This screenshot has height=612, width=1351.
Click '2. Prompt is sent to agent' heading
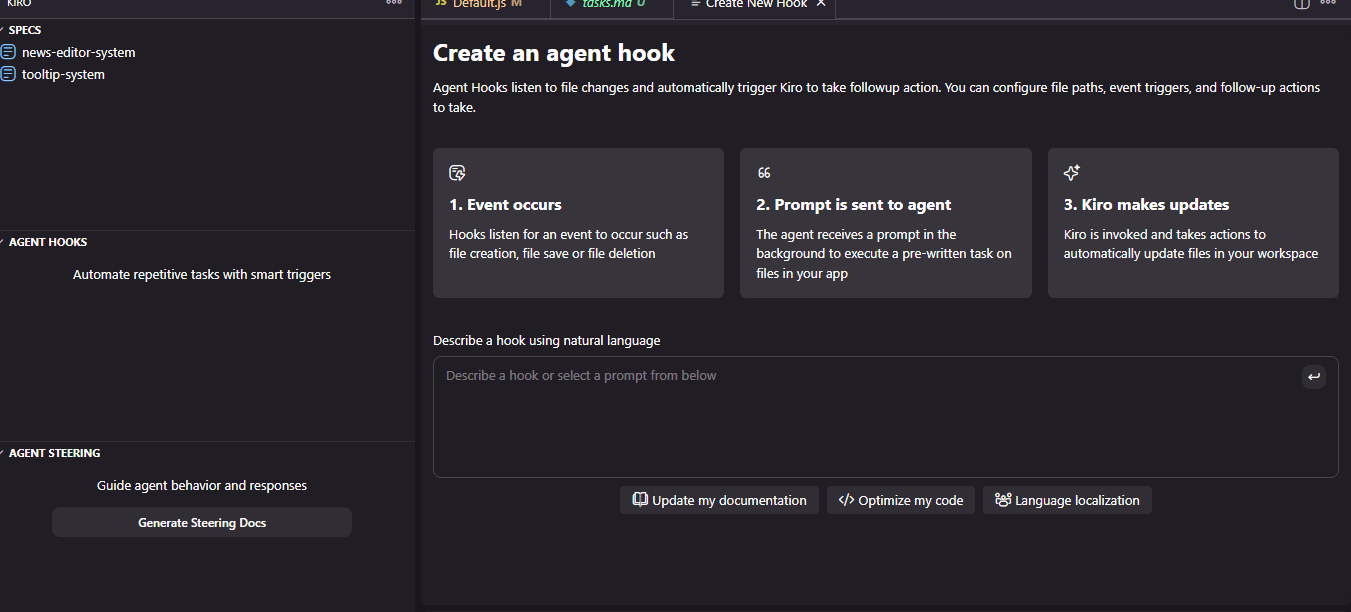pyautogui.click(x=854, y=204)
